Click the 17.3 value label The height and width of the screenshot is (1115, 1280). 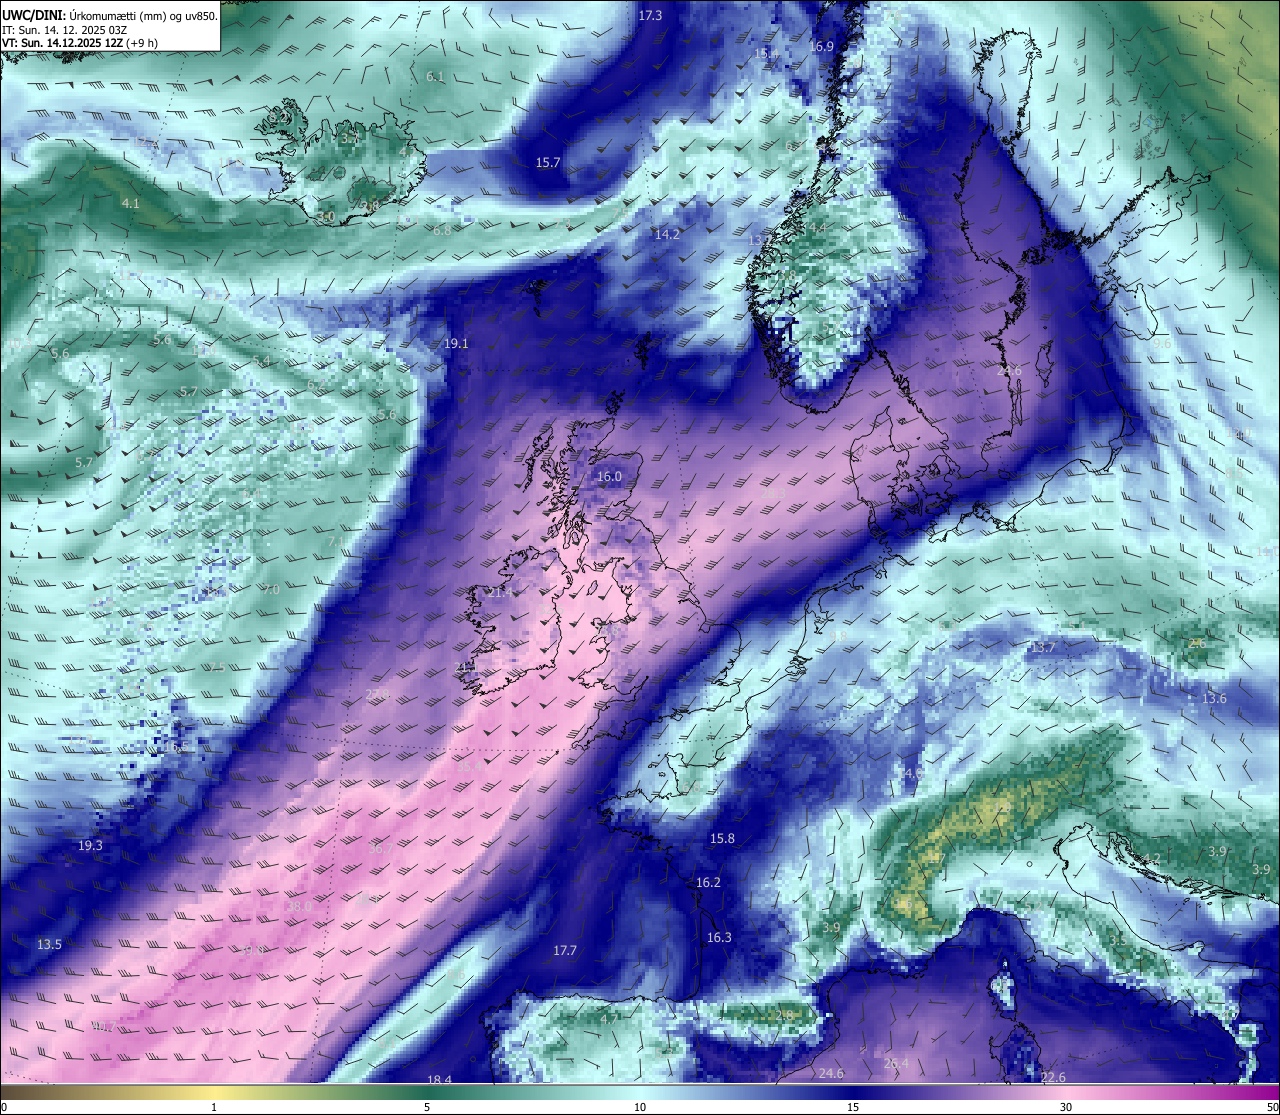coord(650,15)
